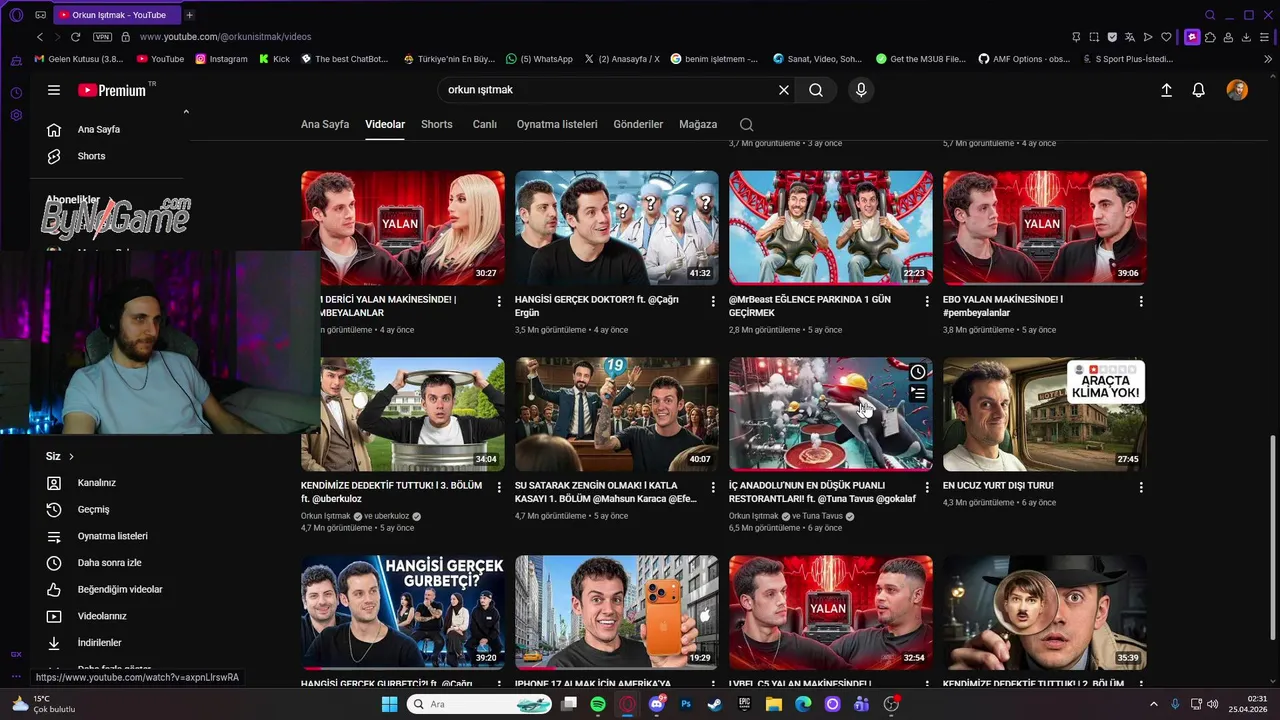Open the YouTube notifications bell
Image resolution: width=1280 pixels, height=720 pixels.
pos(1198,90)
